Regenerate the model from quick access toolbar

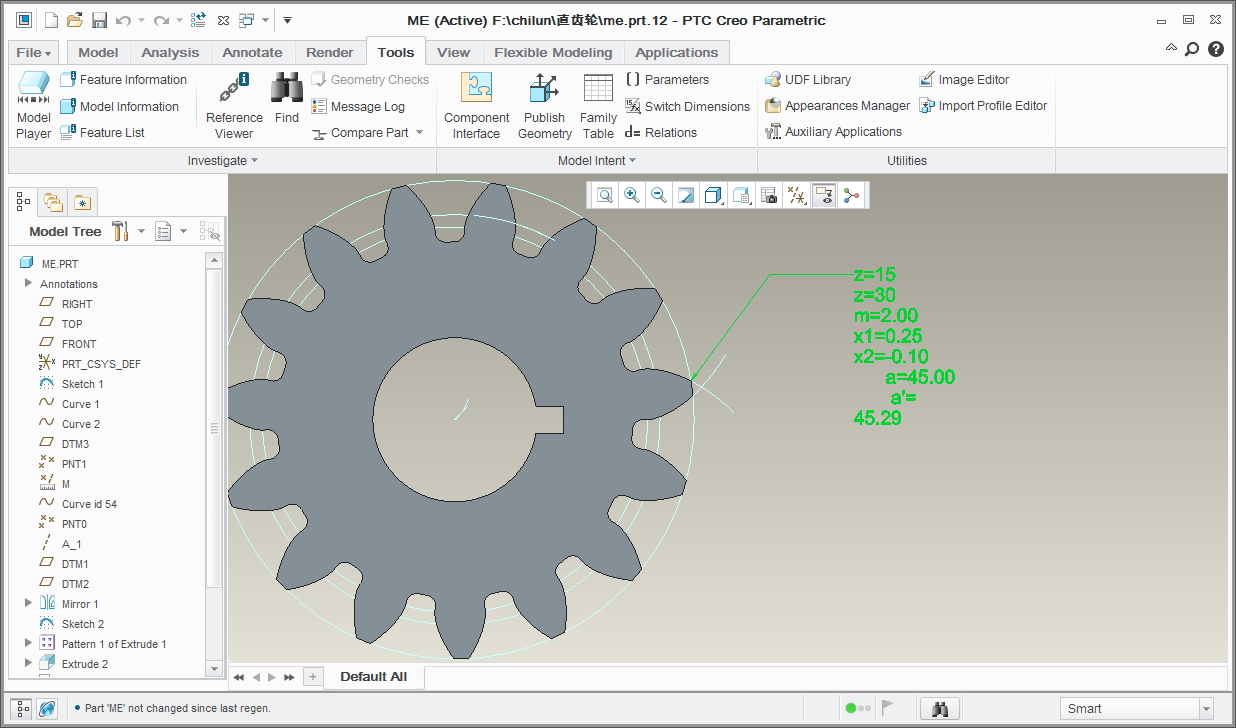198,20
